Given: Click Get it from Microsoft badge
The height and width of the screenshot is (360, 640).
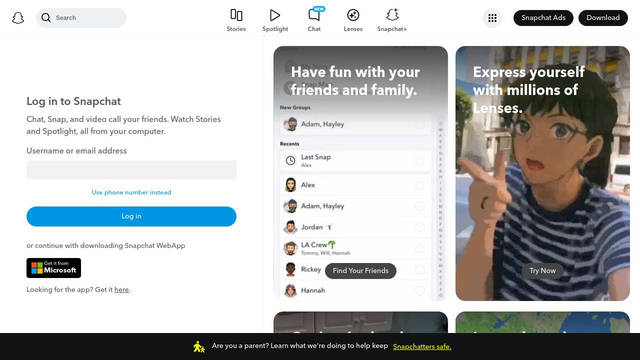Looking at the screenshot, I should tap(53, 268).
